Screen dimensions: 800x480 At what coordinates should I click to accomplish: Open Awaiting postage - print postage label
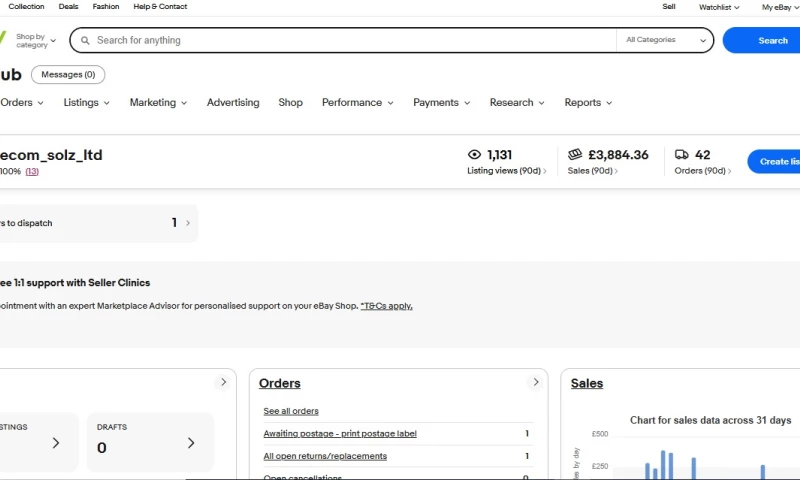(x=340, y=434)
